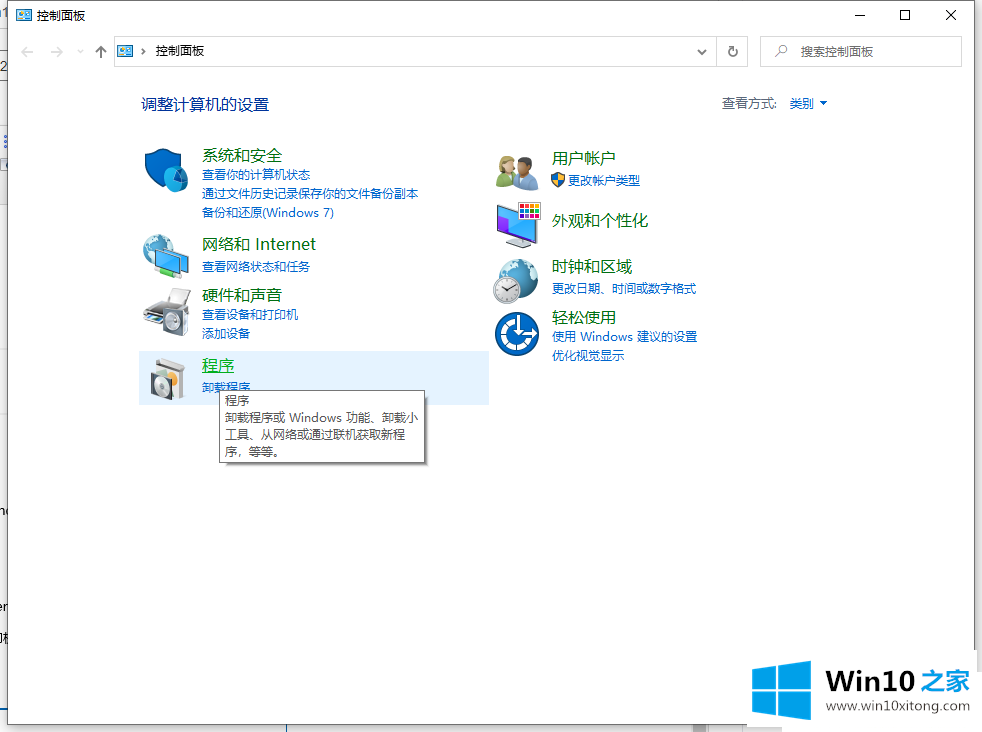Screen dimensions: 982x732
Task: Open Appearance and Personalization monitor icon
Action: [518, 225]
